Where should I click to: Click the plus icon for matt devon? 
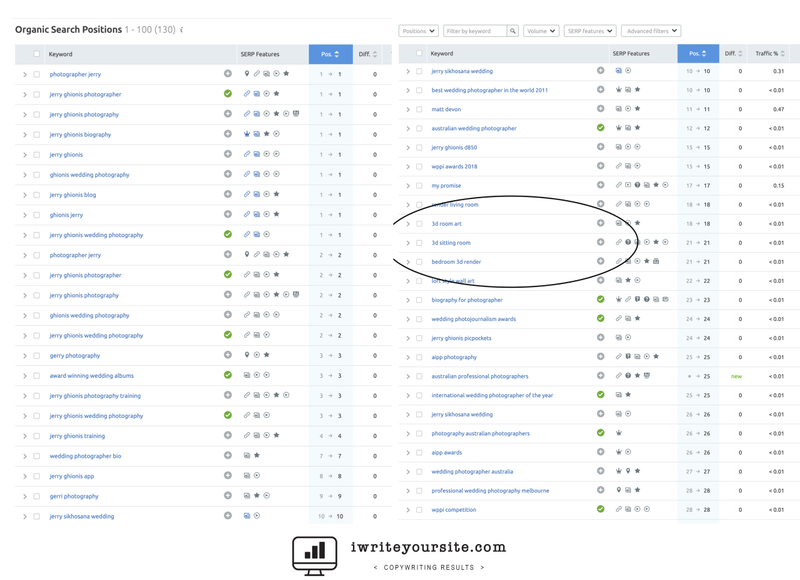tap(601, 108)
